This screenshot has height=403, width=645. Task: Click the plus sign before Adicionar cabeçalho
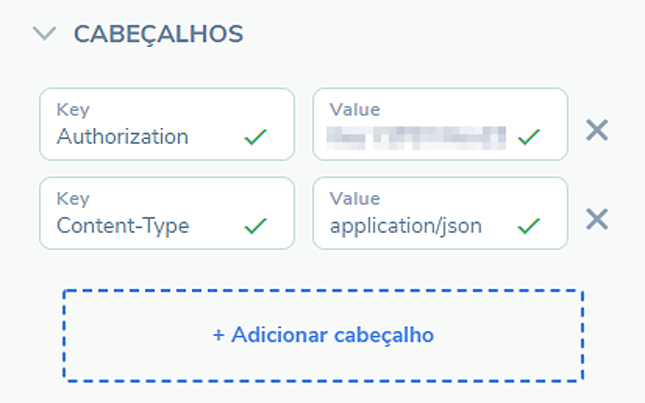pos(219,335)
